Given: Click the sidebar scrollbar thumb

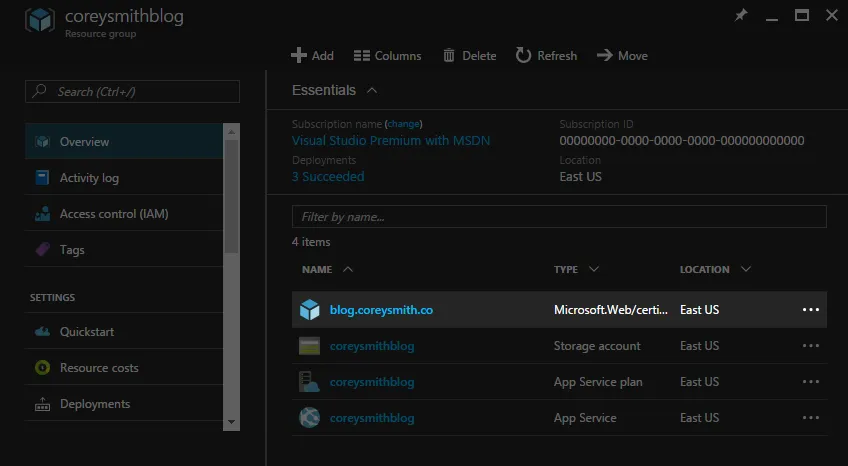Looking at the screenshot, I should (231, 196).
